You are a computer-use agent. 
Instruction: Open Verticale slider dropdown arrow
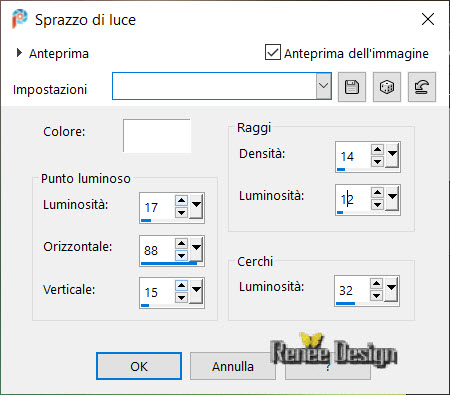tap(196, 291)
